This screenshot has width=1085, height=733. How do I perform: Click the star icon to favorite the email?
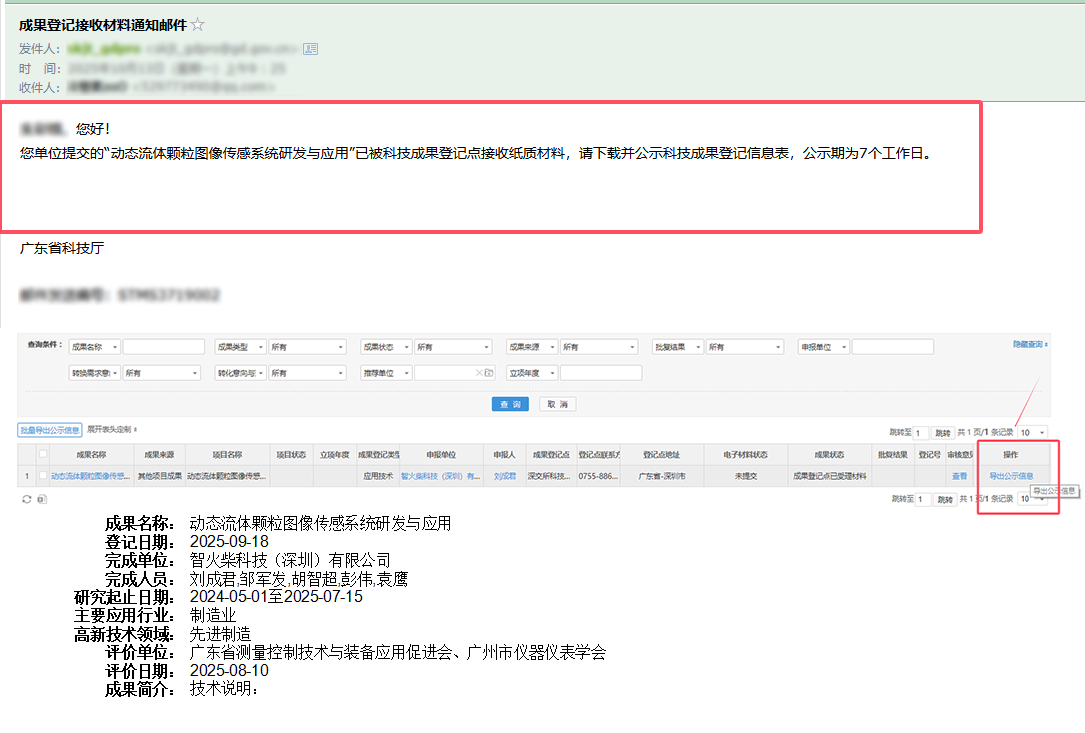pyautogui.click(x=196, y=25)
